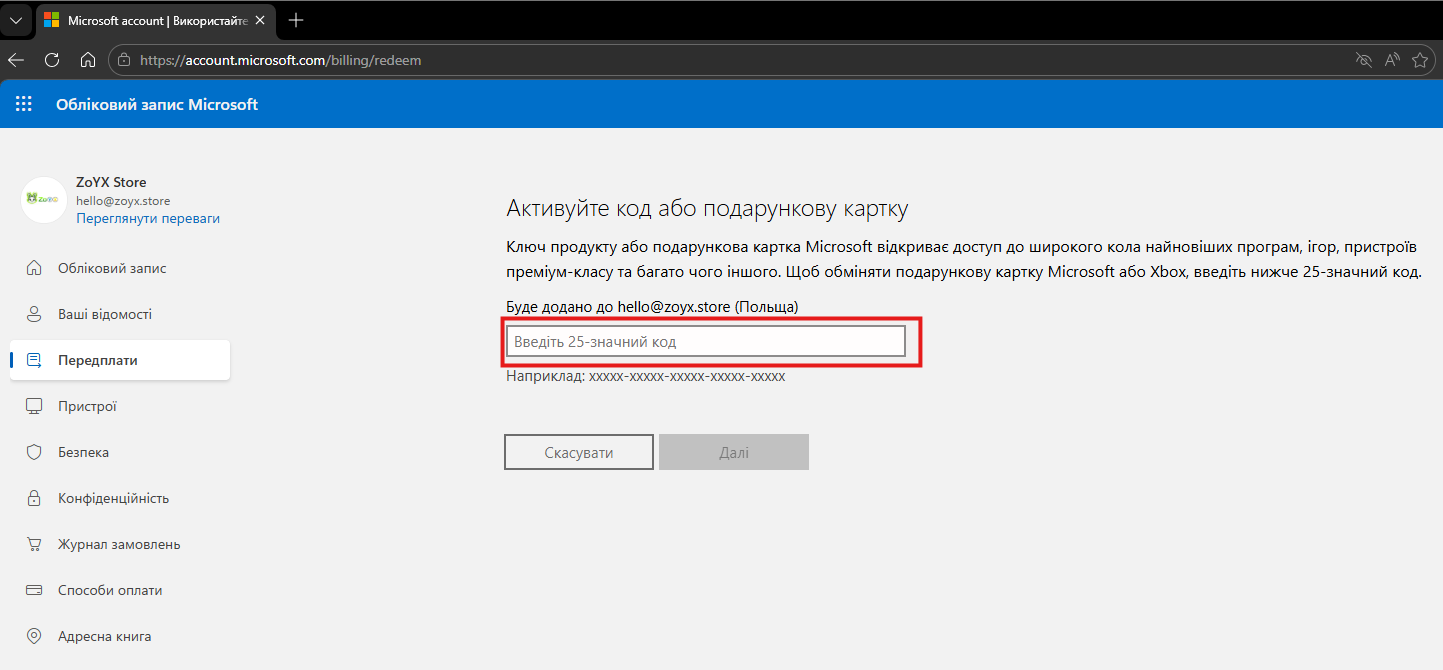The width and height of the screenshot is (1443, 670).
Task: Click the address bar URL
Action: pos(281,60)
